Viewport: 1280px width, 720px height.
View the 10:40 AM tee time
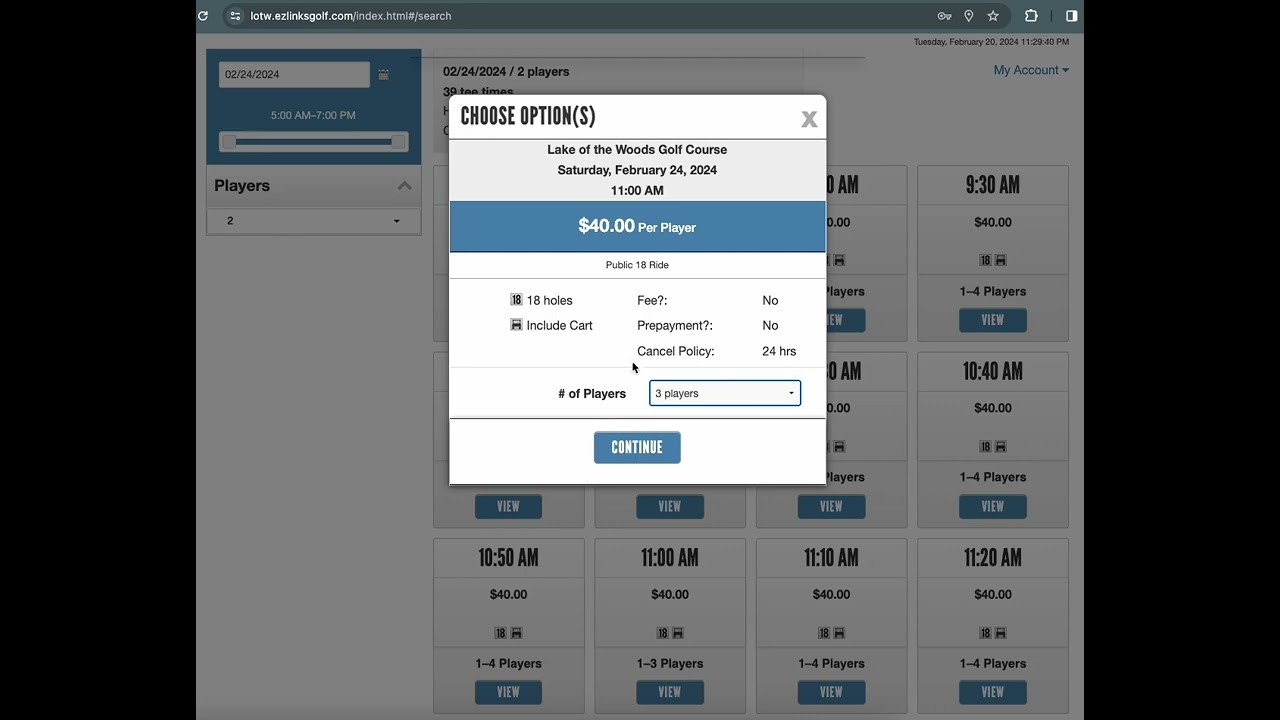point(993,507)
